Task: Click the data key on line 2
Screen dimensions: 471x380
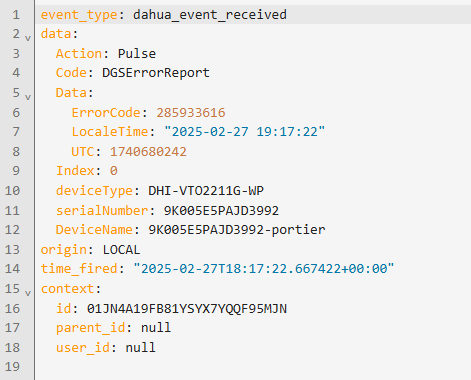Action: click(x=56, y=34)
